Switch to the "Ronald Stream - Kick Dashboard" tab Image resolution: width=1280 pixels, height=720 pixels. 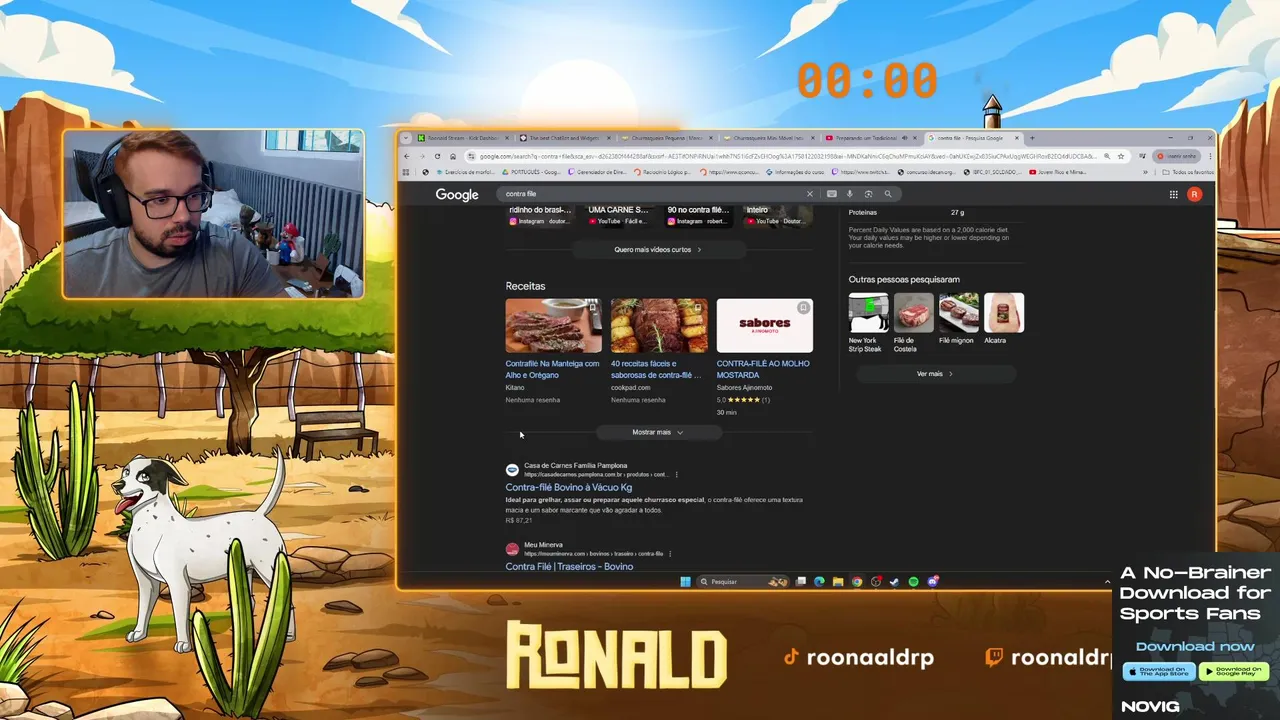pyautogui.click(x=462, y=138)
